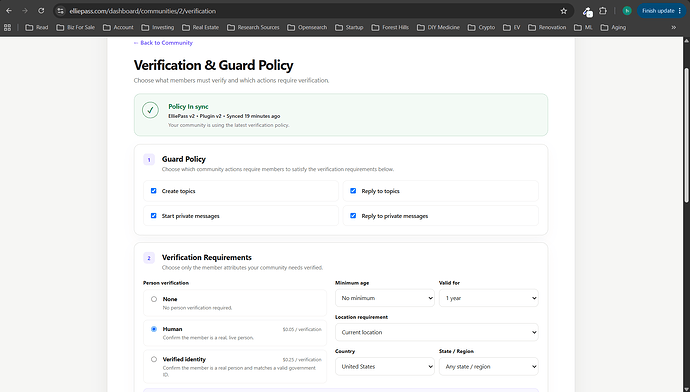Open the Real Estate bookmarks folder
This screenshot has width=690, height=392.
pyautogui.click(x=200, y=27)
